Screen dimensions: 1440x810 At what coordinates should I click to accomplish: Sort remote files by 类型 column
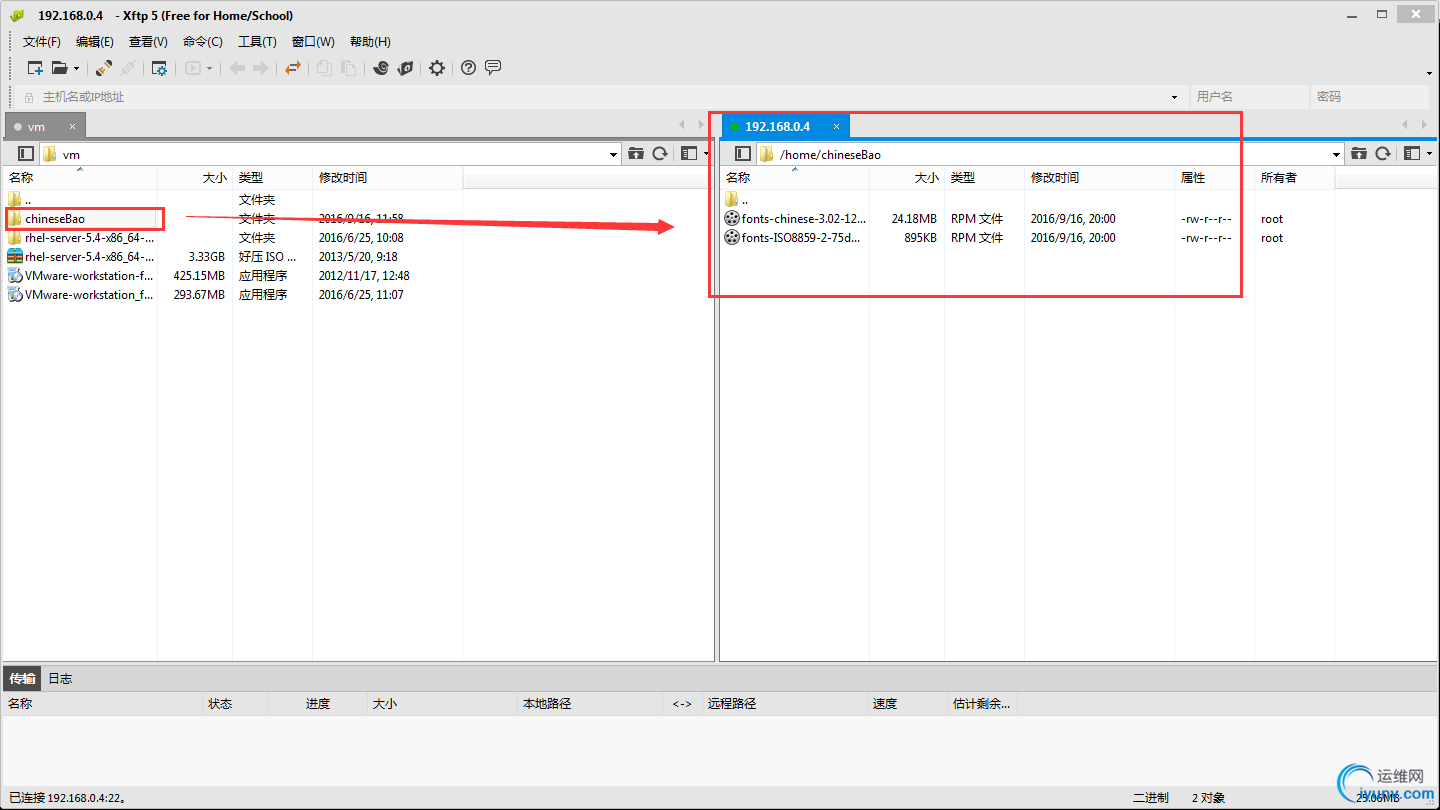[984, 178]
